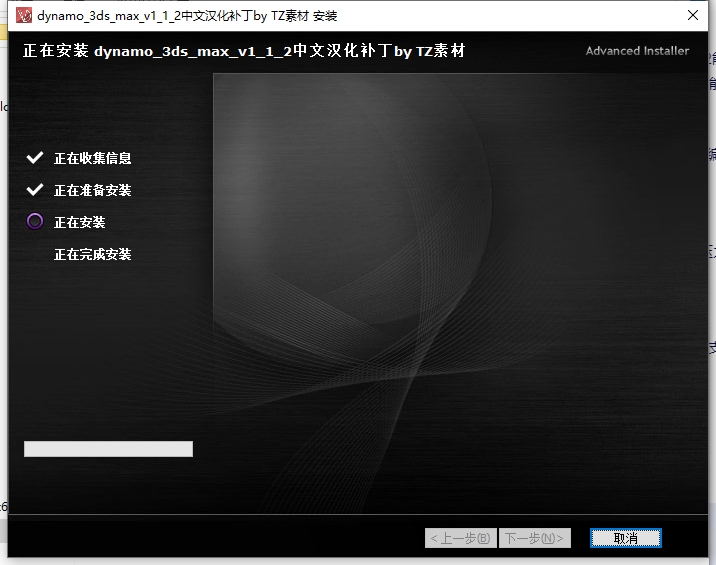Click the install progress bar

[108, 449]
